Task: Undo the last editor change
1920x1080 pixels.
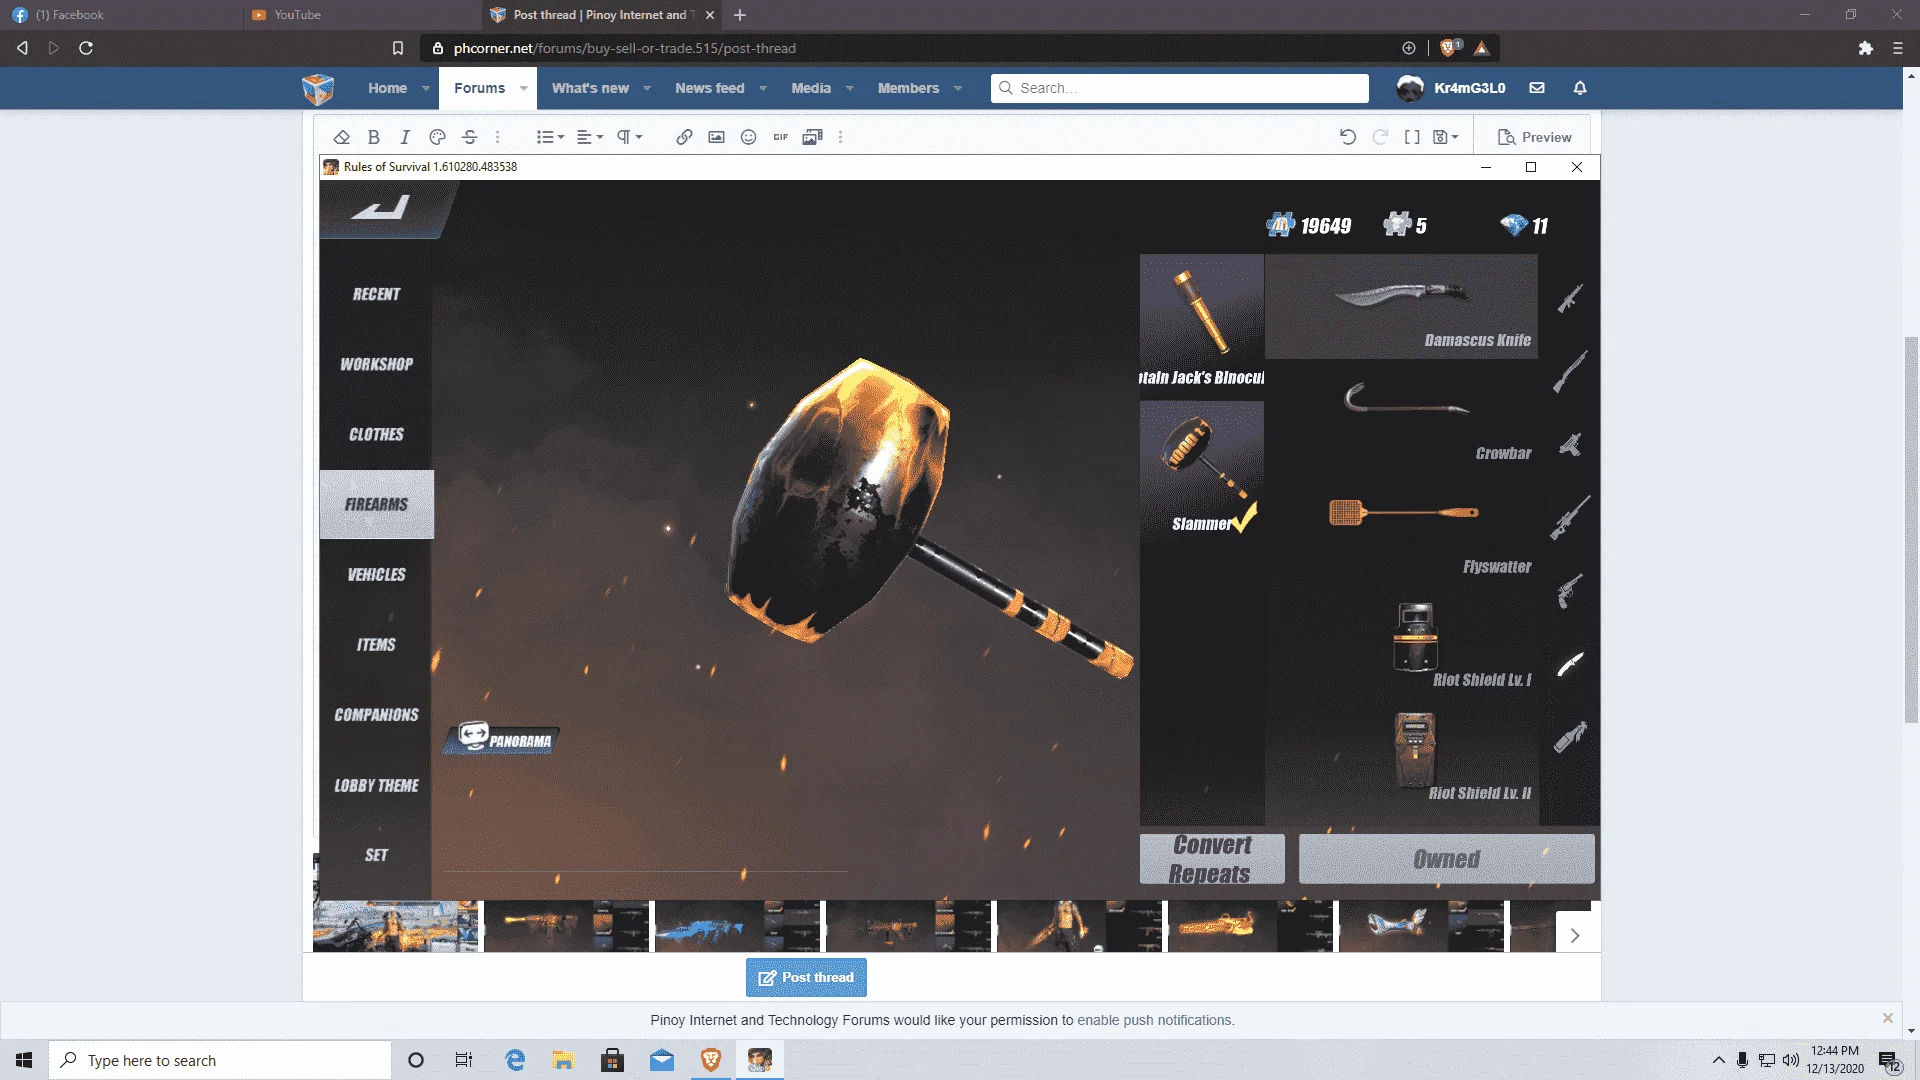Action: tap(1348, 137)
